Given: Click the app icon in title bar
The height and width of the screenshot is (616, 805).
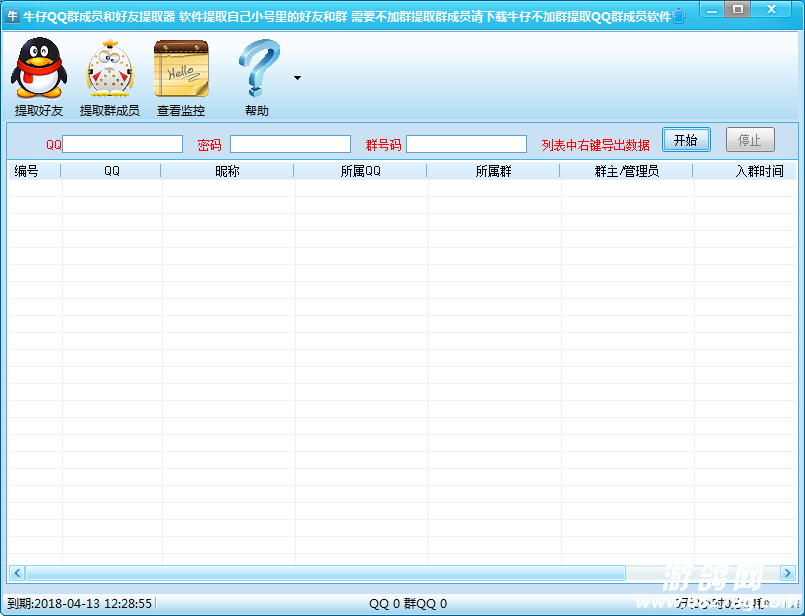Looking at the screenshot, I should pyautogui.click(x=12, y=16).
